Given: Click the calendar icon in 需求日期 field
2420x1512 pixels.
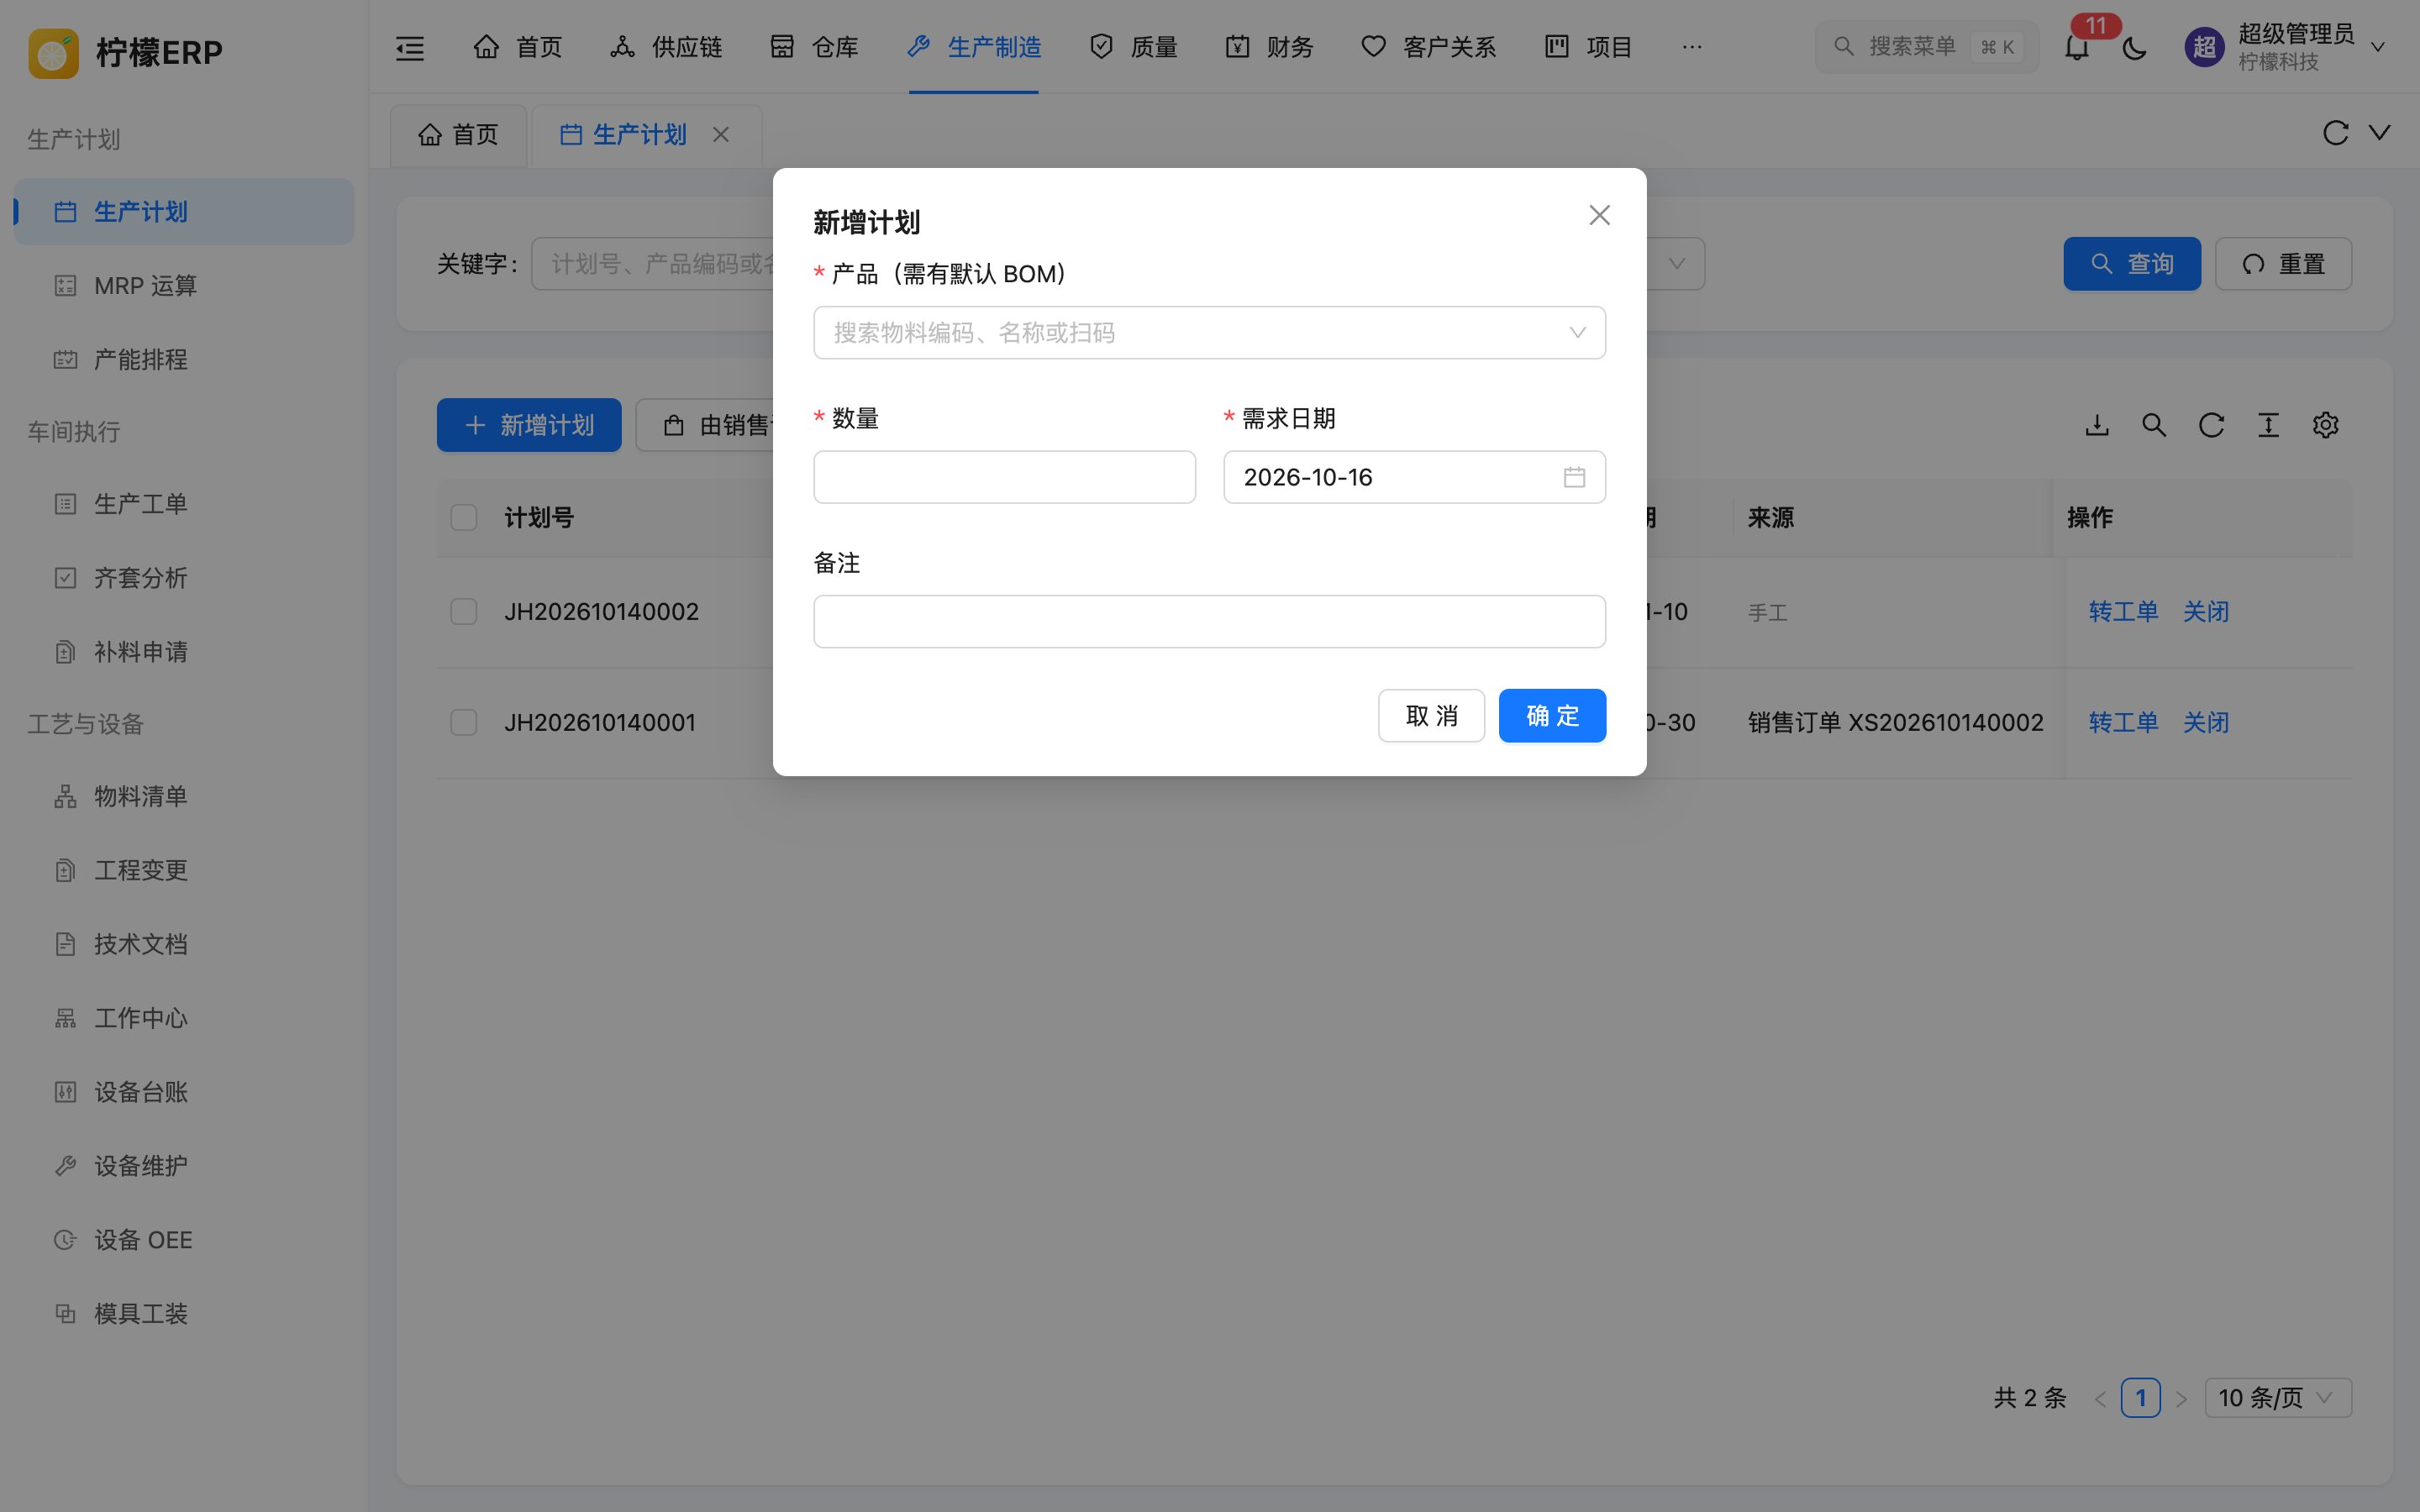Looking at the screenshot, I should 1574,477.
